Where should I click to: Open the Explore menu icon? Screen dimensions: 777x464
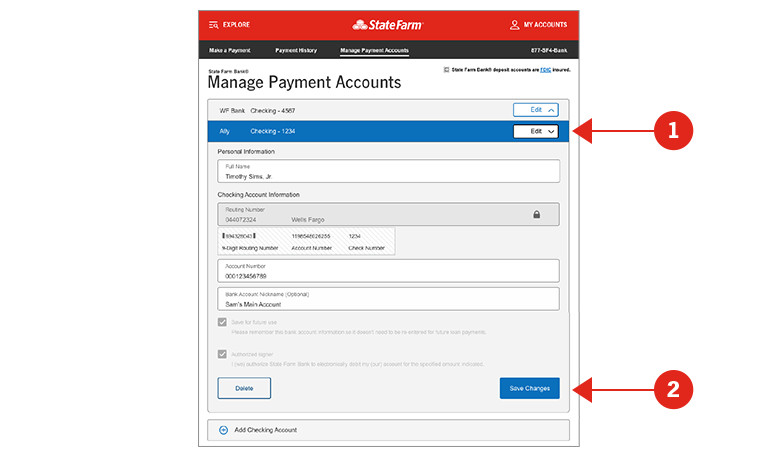pos(214,25)
